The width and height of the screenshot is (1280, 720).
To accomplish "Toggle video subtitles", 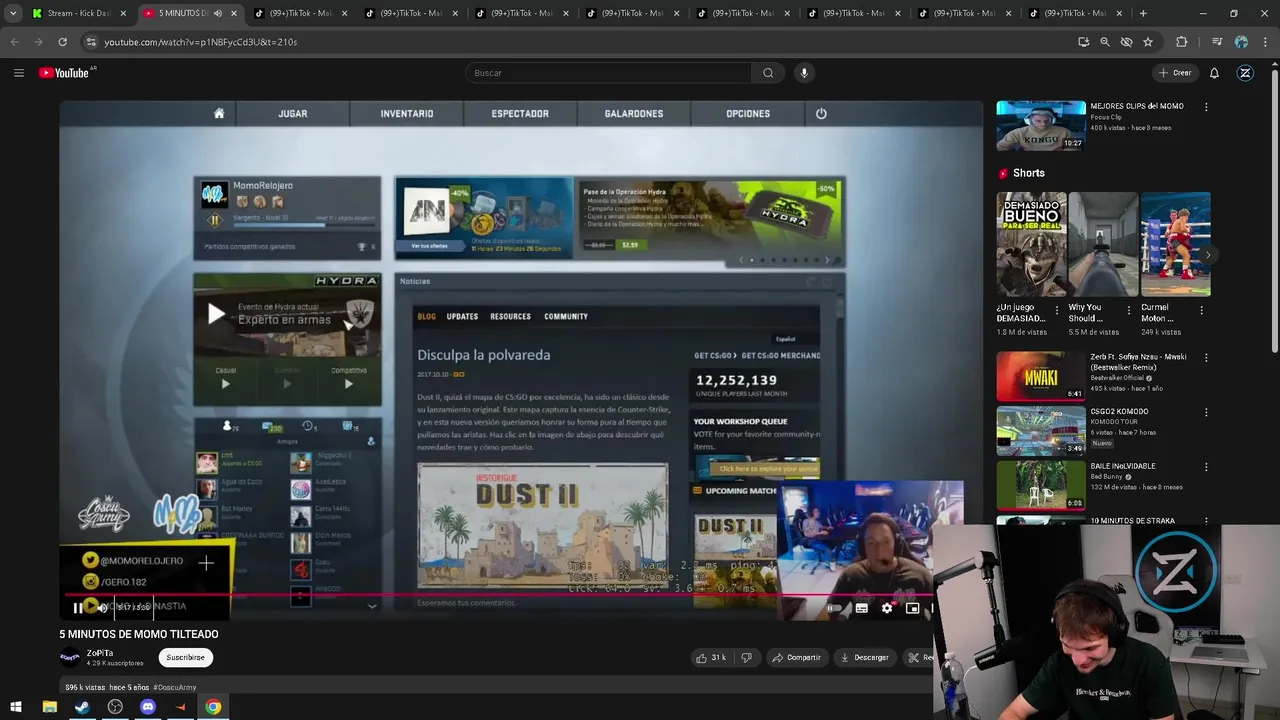I will pos(861,608).
